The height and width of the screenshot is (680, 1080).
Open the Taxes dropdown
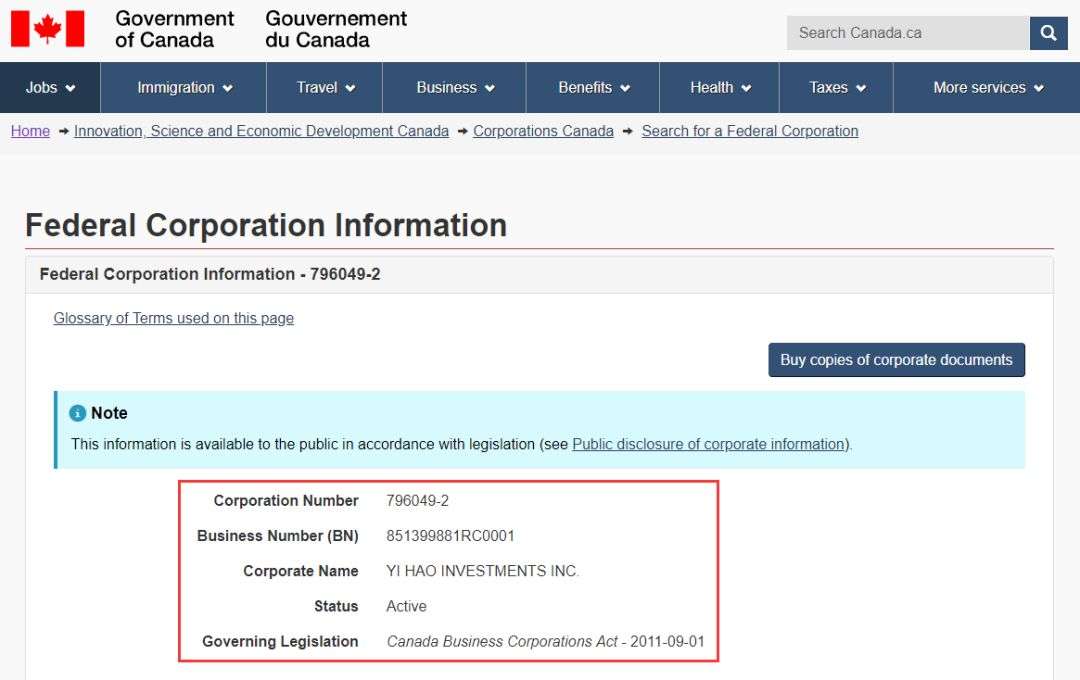836,87
